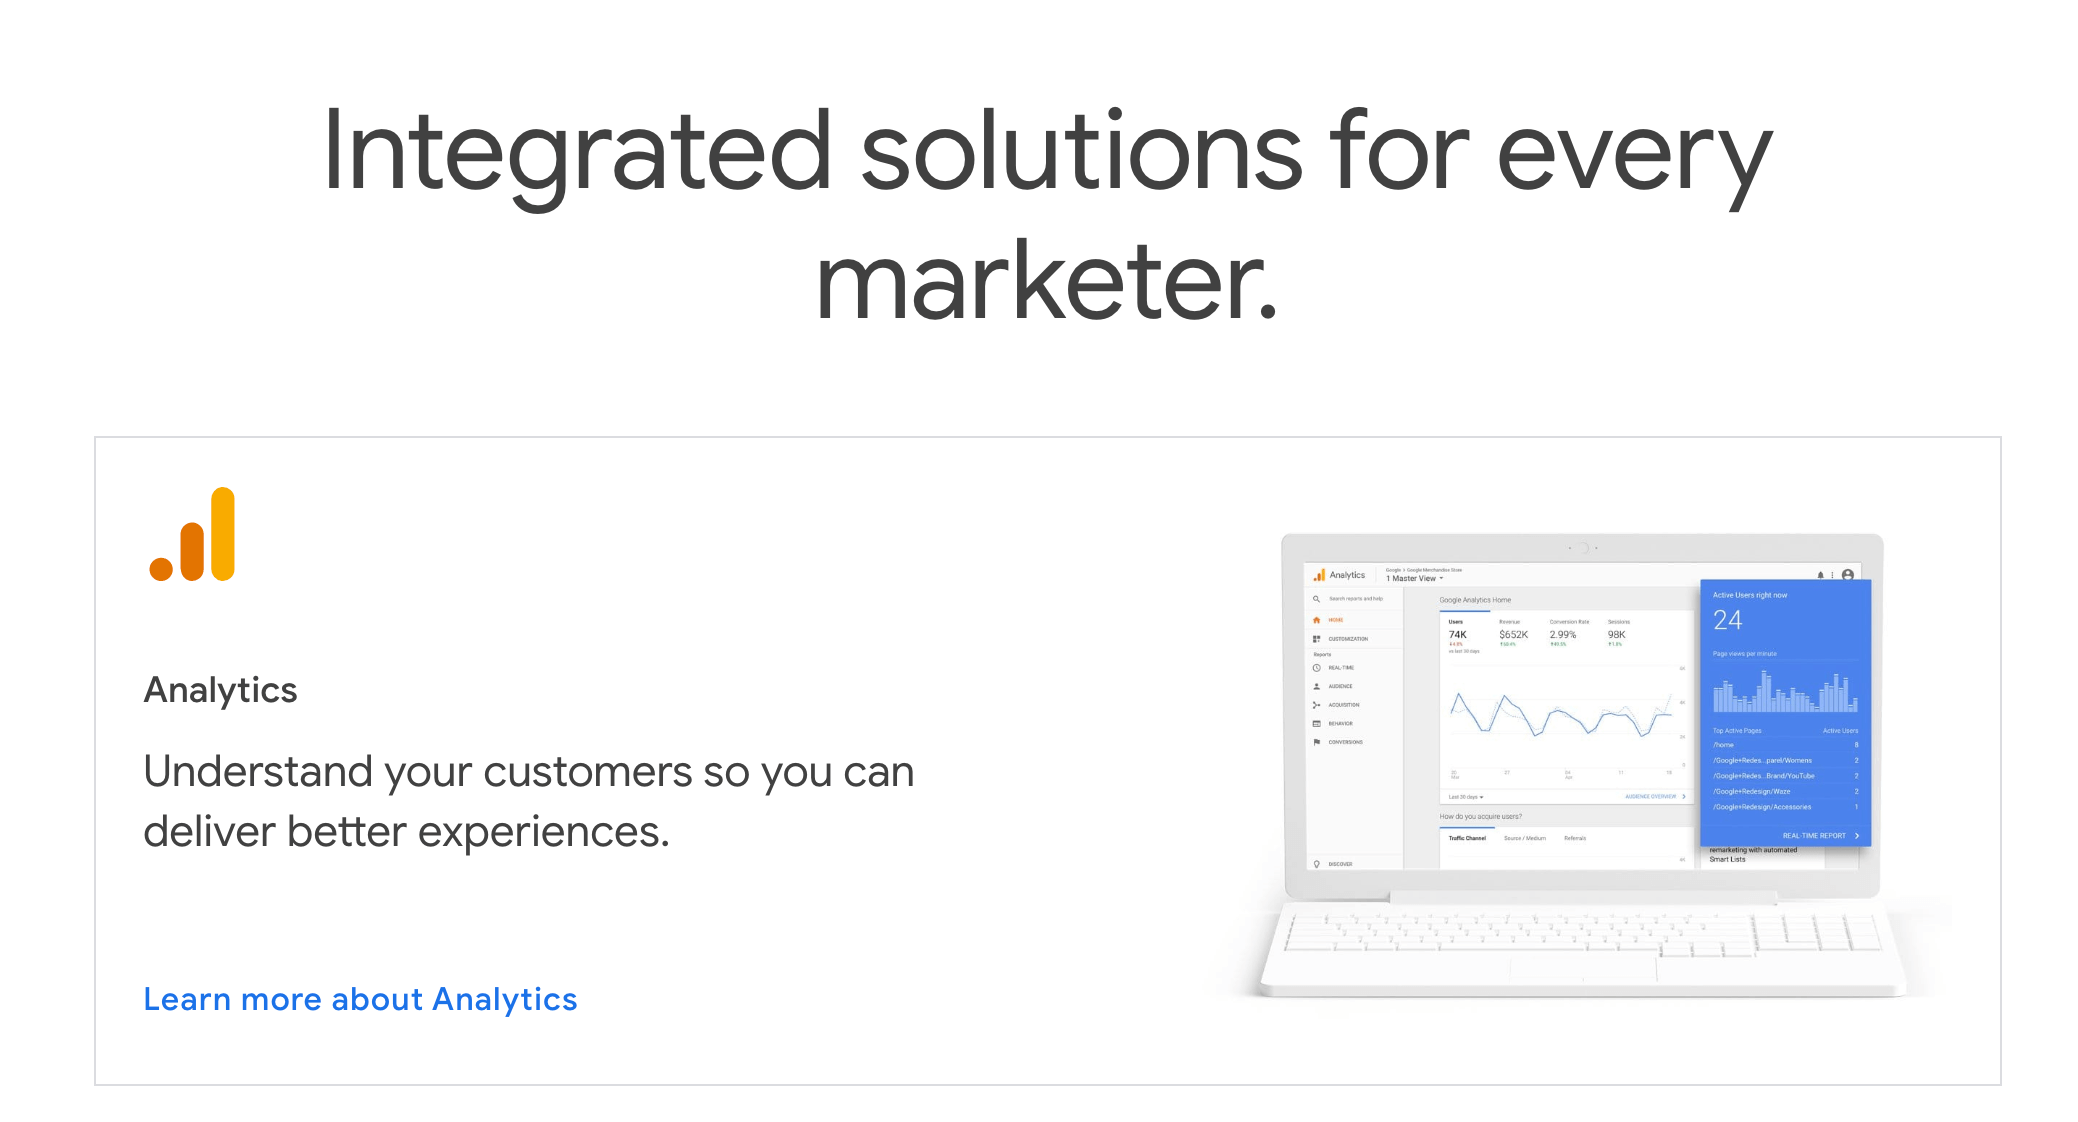Click the Conversions flag icon
This screenshot has width=2078, height=1122.
pos(1316,742)
